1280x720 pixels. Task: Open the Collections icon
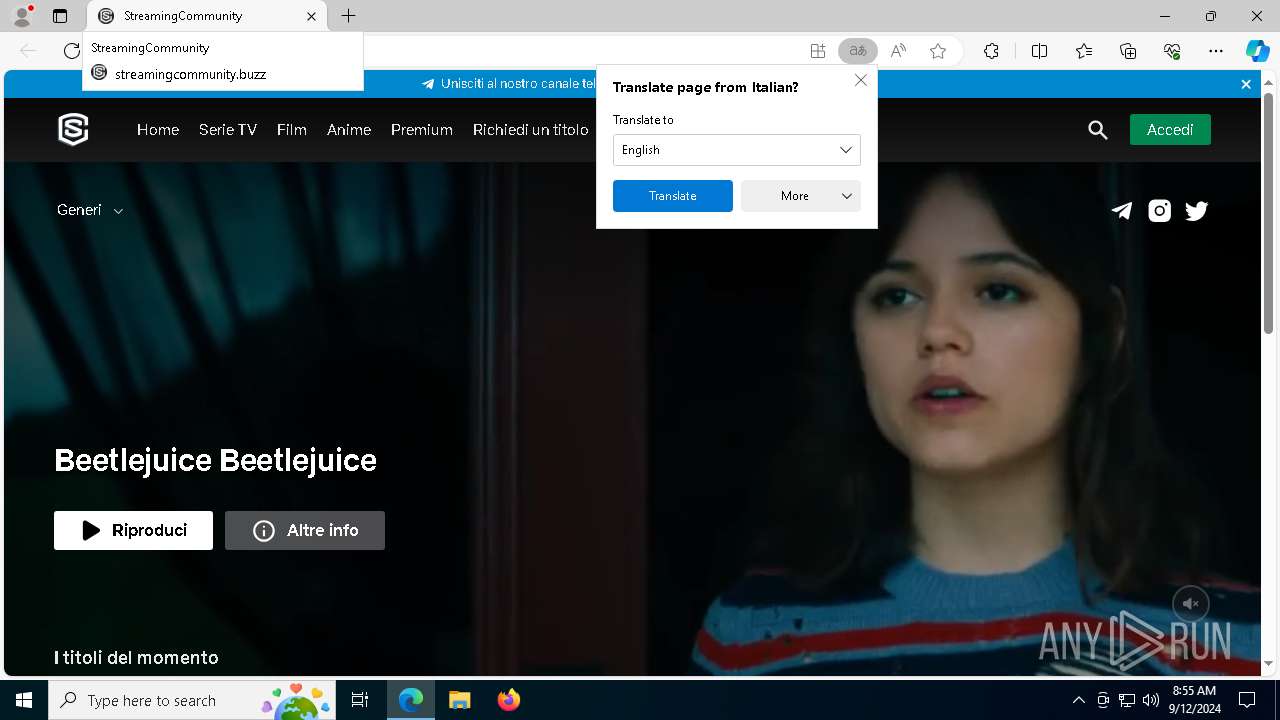click(1128, 51)
